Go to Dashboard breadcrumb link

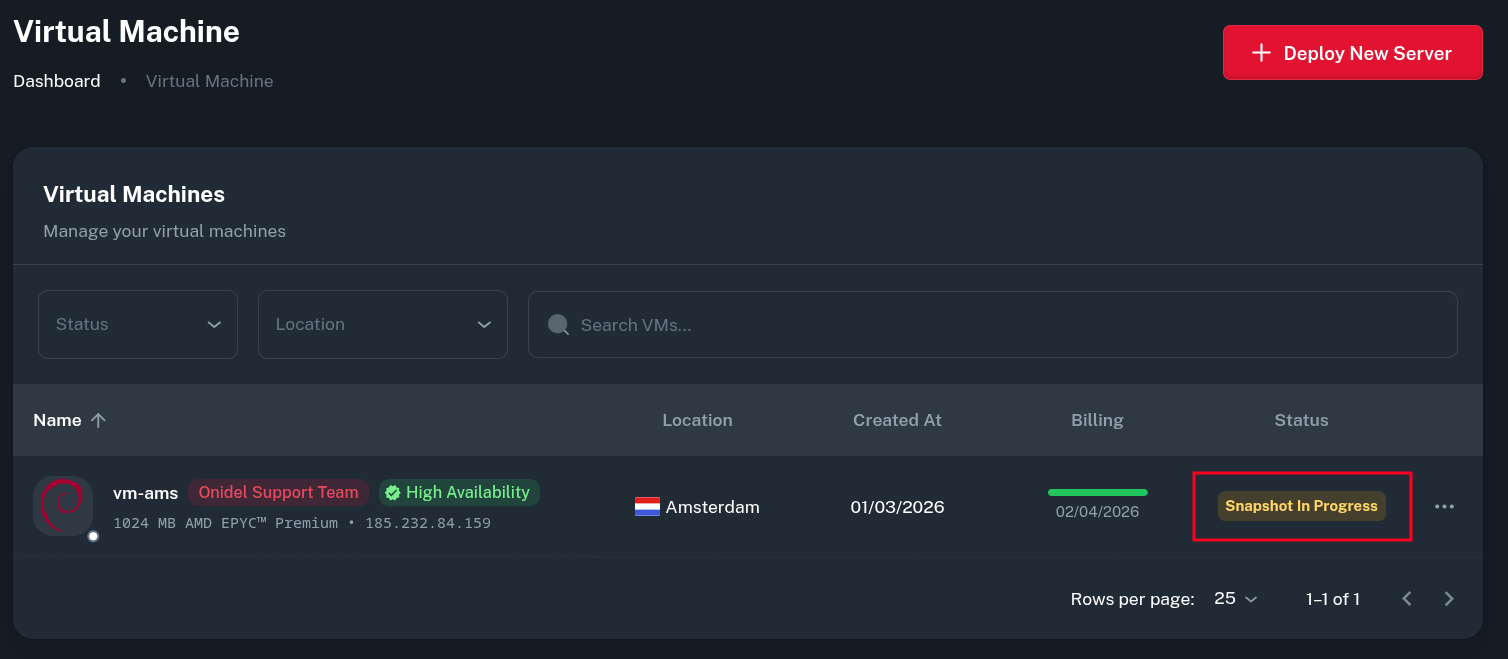point(57,81)
